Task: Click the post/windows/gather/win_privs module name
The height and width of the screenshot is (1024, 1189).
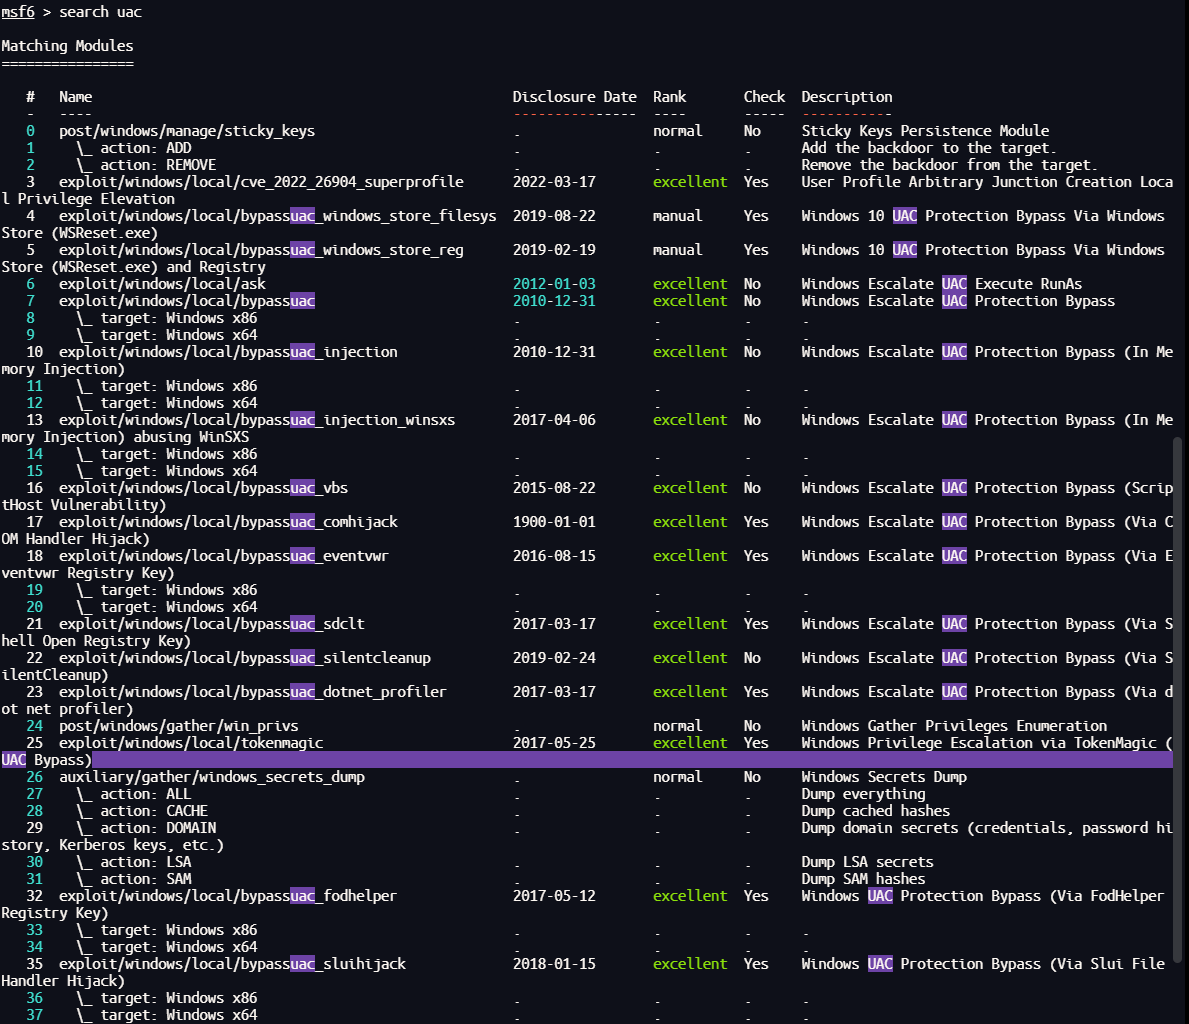Action: tap(178, 726)
